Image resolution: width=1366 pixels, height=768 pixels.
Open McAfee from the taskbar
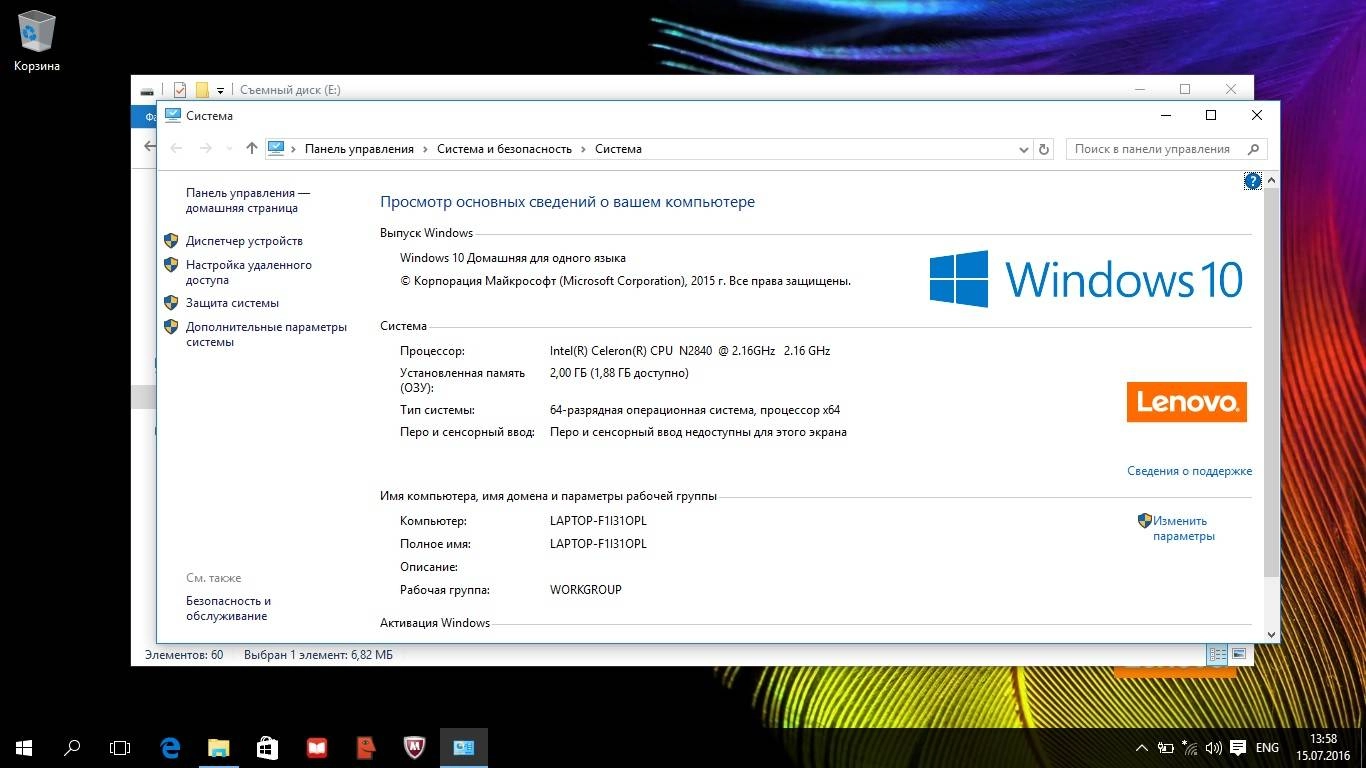(414, 747)
